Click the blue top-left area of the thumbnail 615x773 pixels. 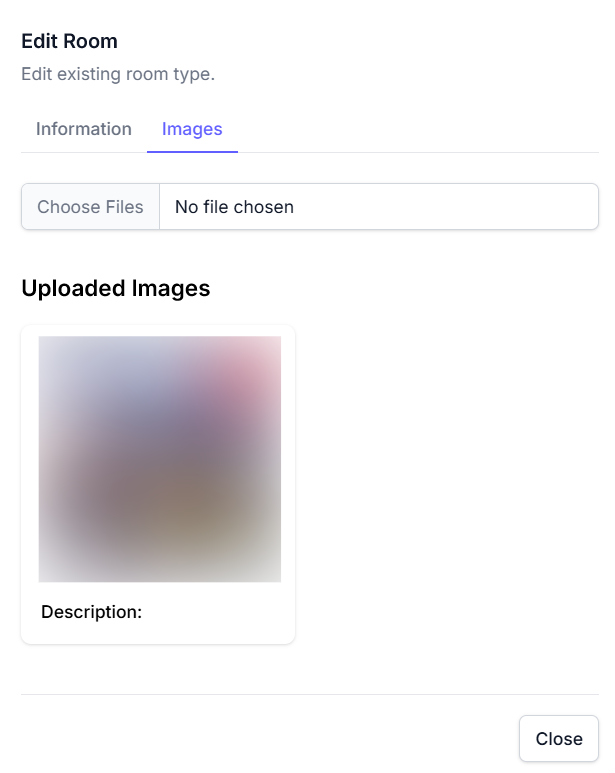pos(90,375)
